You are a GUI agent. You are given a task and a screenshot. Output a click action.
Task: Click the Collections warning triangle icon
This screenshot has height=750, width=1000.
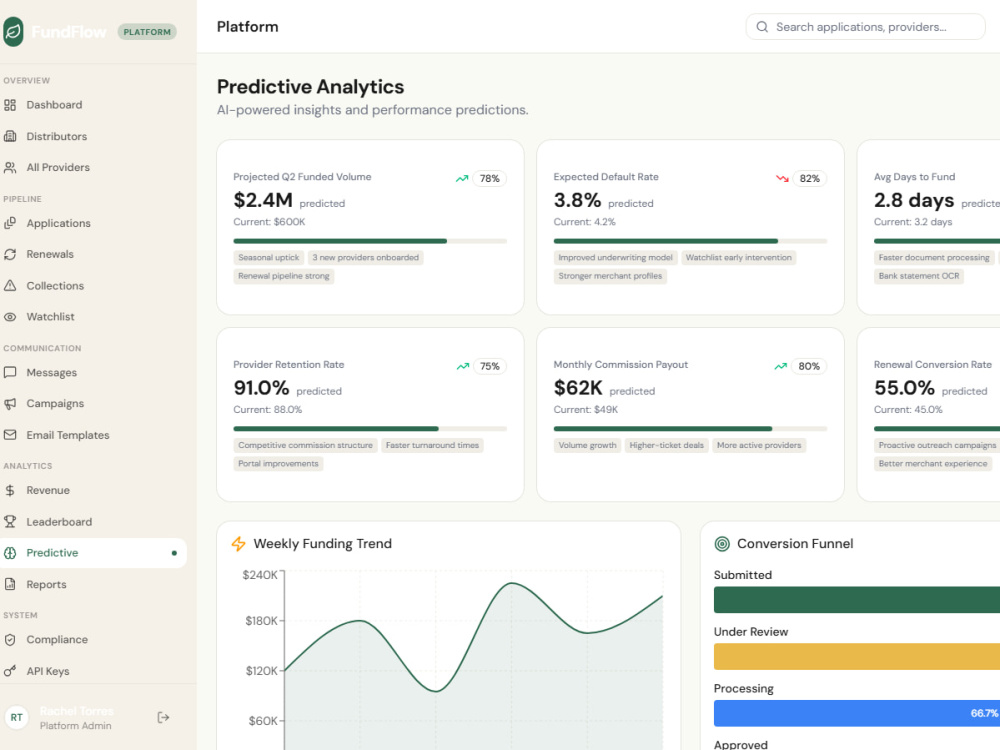tap(10, 286)
